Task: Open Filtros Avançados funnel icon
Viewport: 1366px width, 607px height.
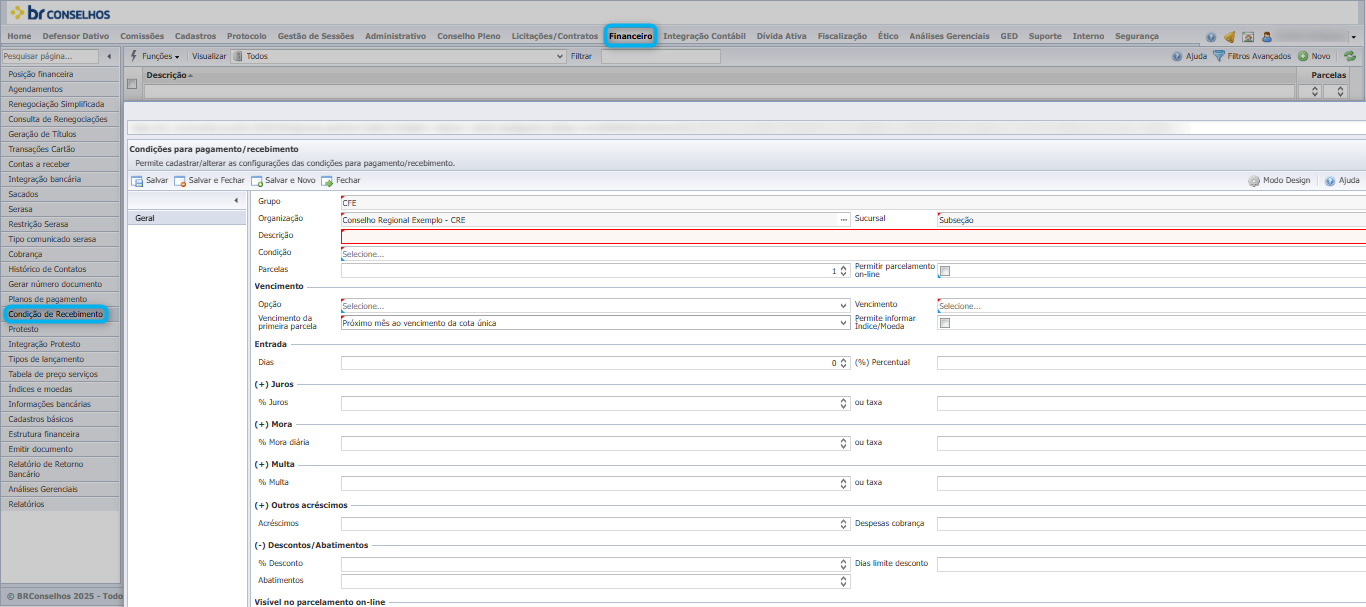Action: [x=1218, y=56]
